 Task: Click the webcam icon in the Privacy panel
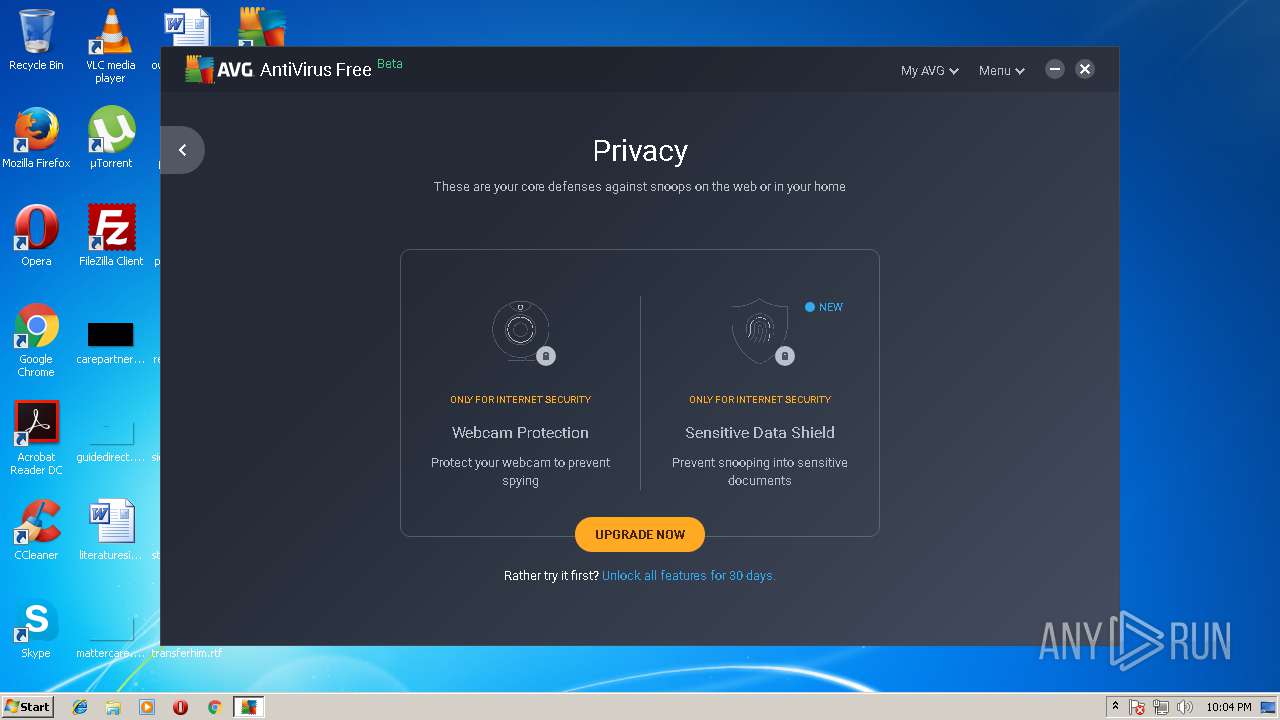point(521,331)
